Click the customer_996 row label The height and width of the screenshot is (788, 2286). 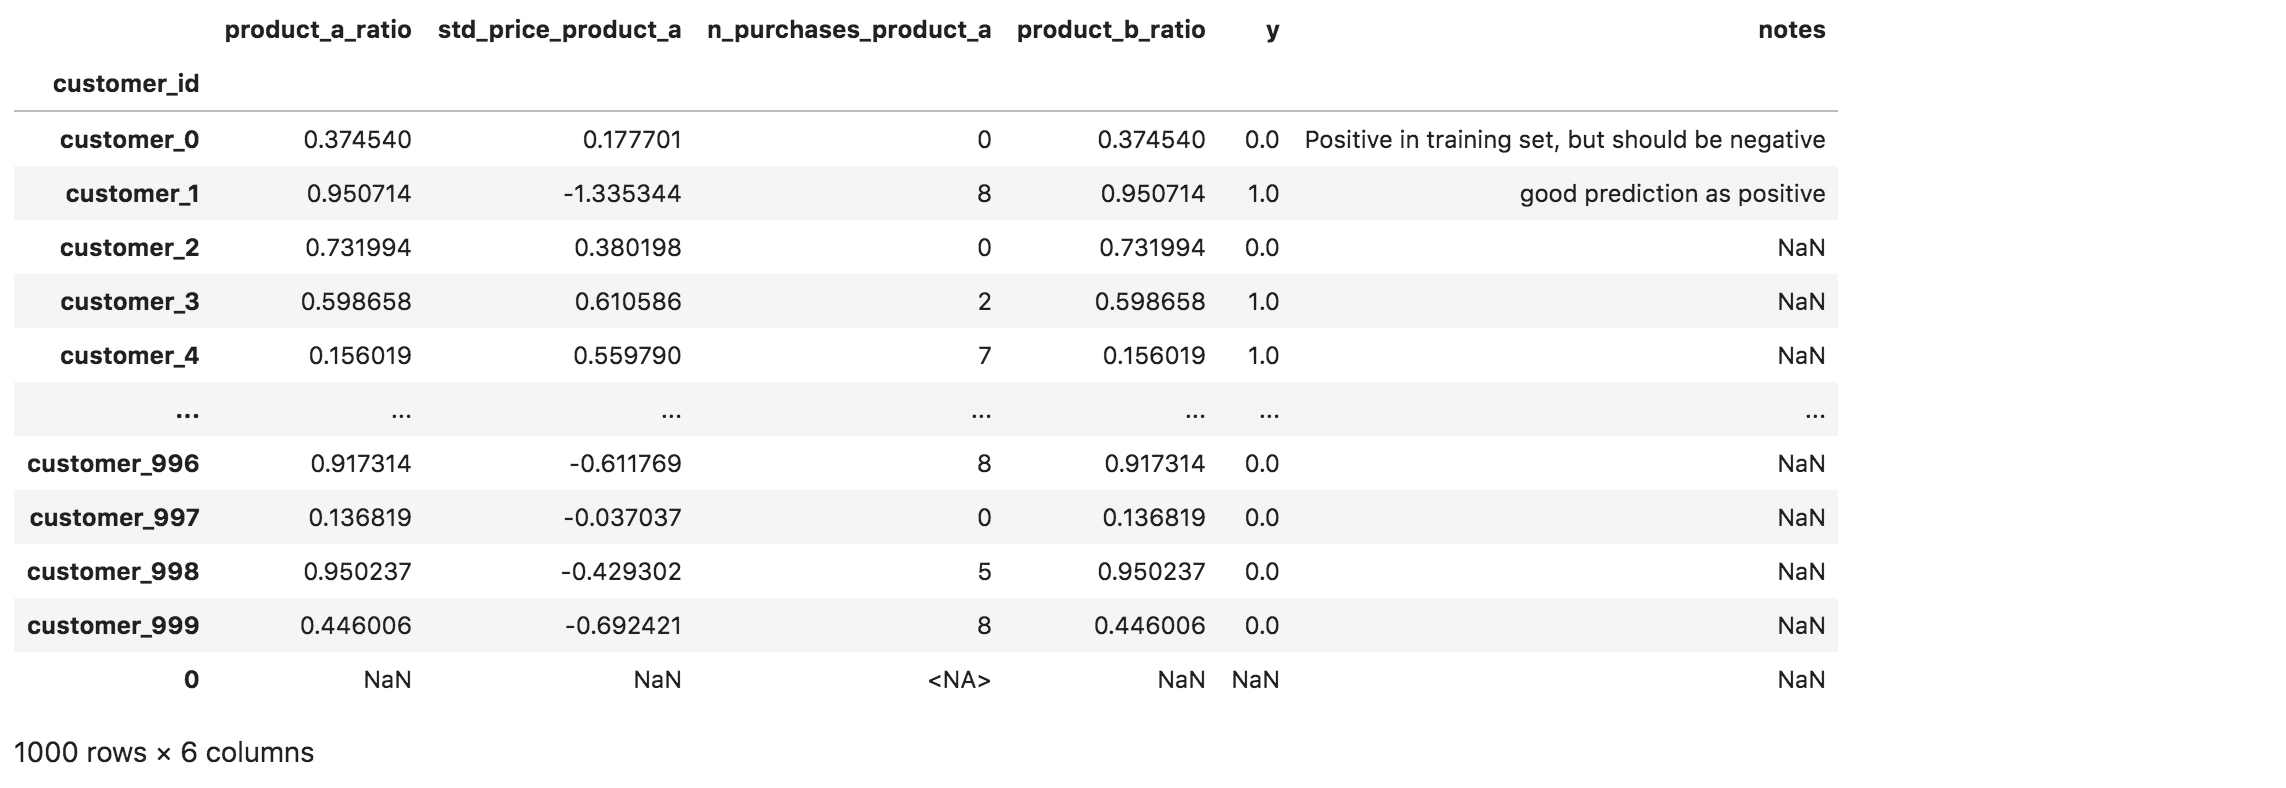click(x=113, y=464)
